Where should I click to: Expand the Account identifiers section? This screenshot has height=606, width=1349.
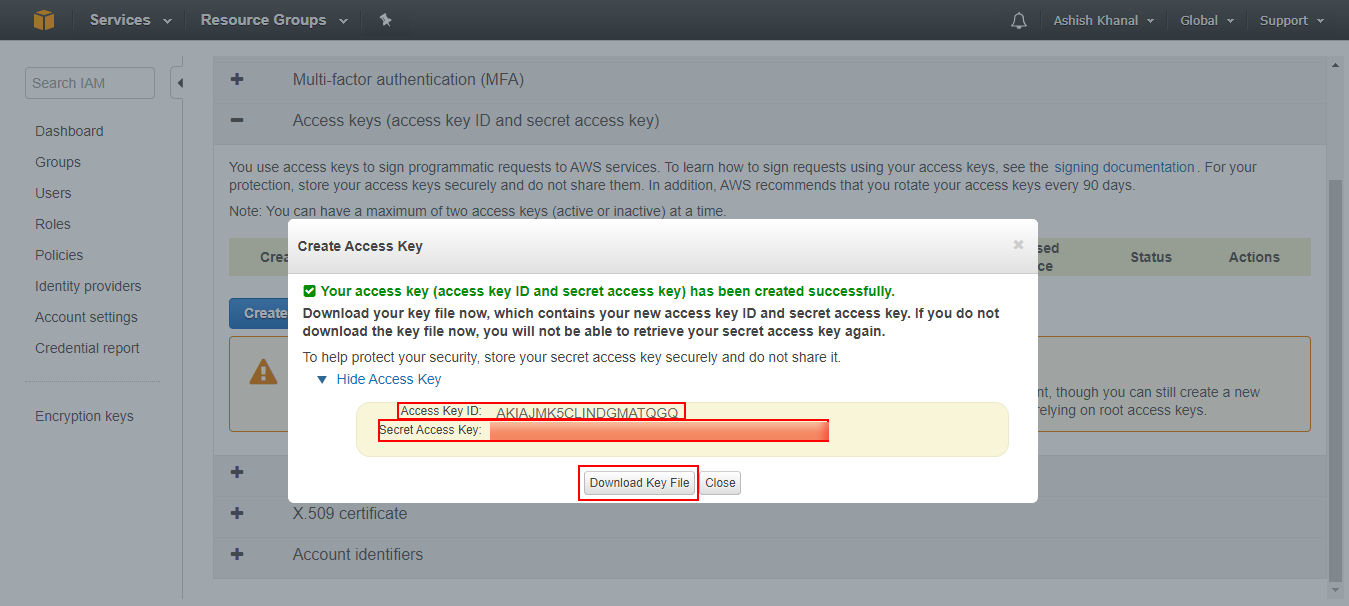pos(237,554)
